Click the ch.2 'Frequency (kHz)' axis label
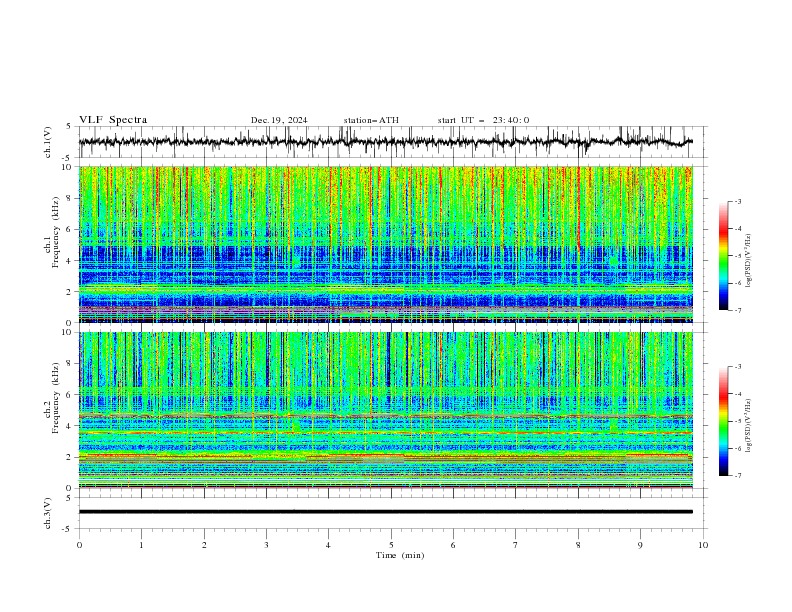The image size is (792, 612). pyautogui.click(x=56, y=398)
